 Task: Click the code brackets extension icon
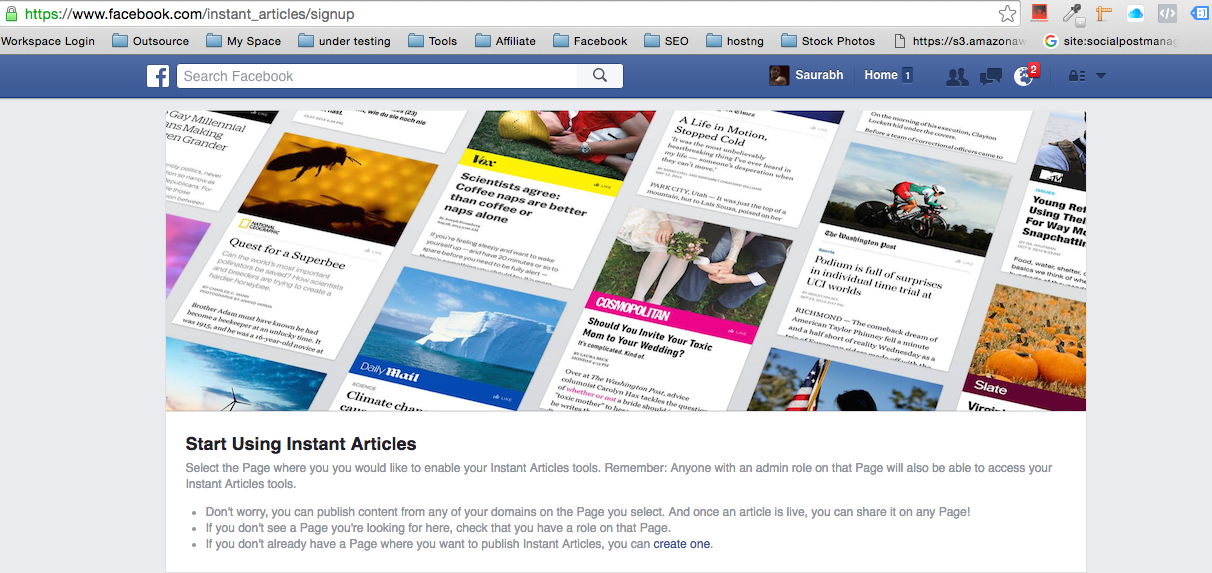click(x=1167, y=13)
